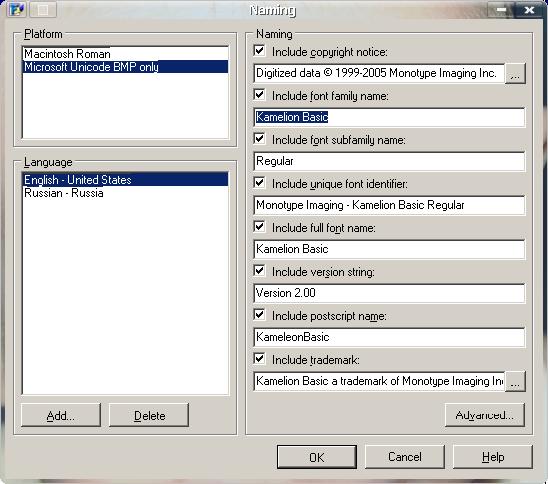Open trademark ellipsis editor button

pos(515,381)
